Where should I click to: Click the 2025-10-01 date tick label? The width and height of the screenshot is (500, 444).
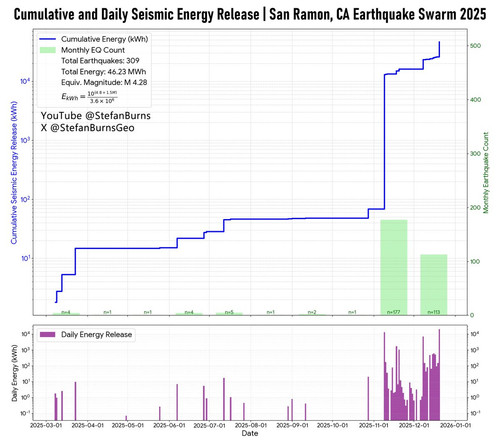(x=332, y=426)
